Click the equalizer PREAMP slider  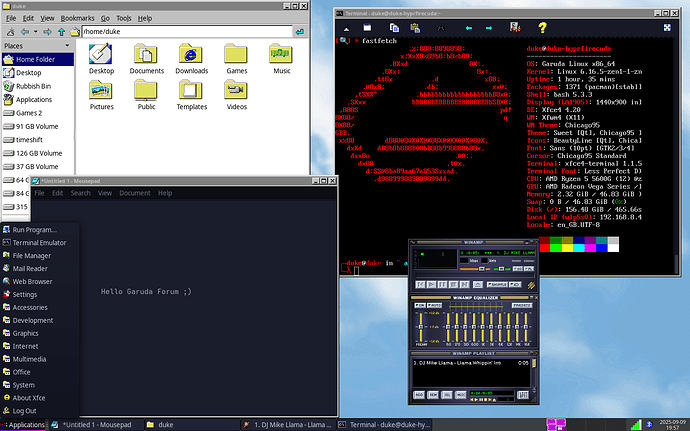[x=420, y=325]
